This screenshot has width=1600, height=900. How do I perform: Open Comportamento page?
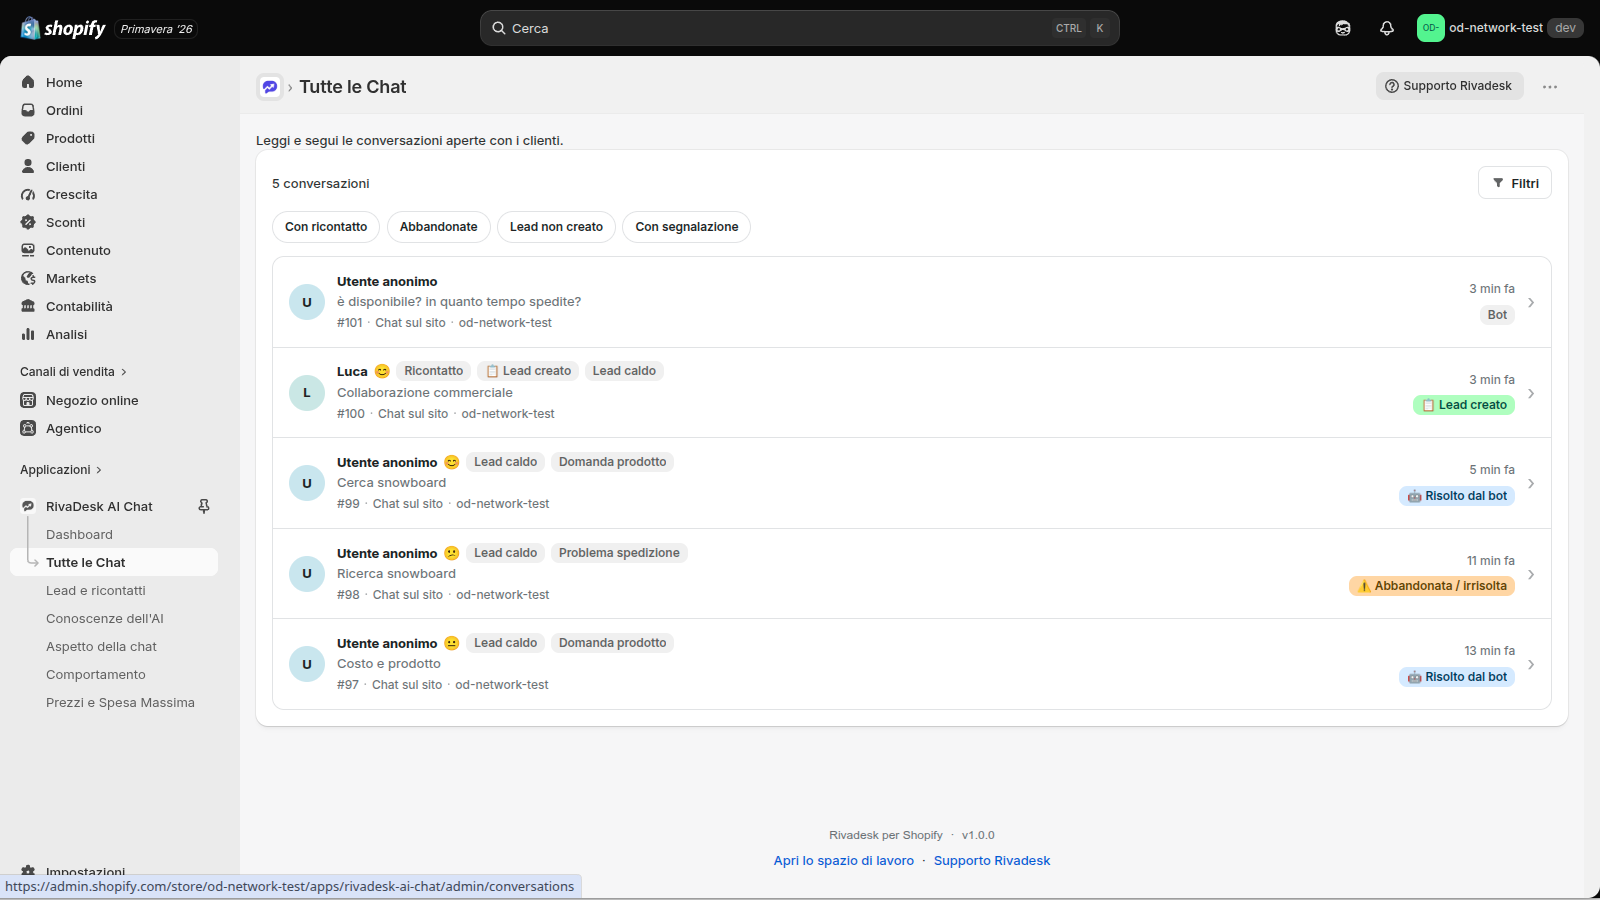pos(96,674)
